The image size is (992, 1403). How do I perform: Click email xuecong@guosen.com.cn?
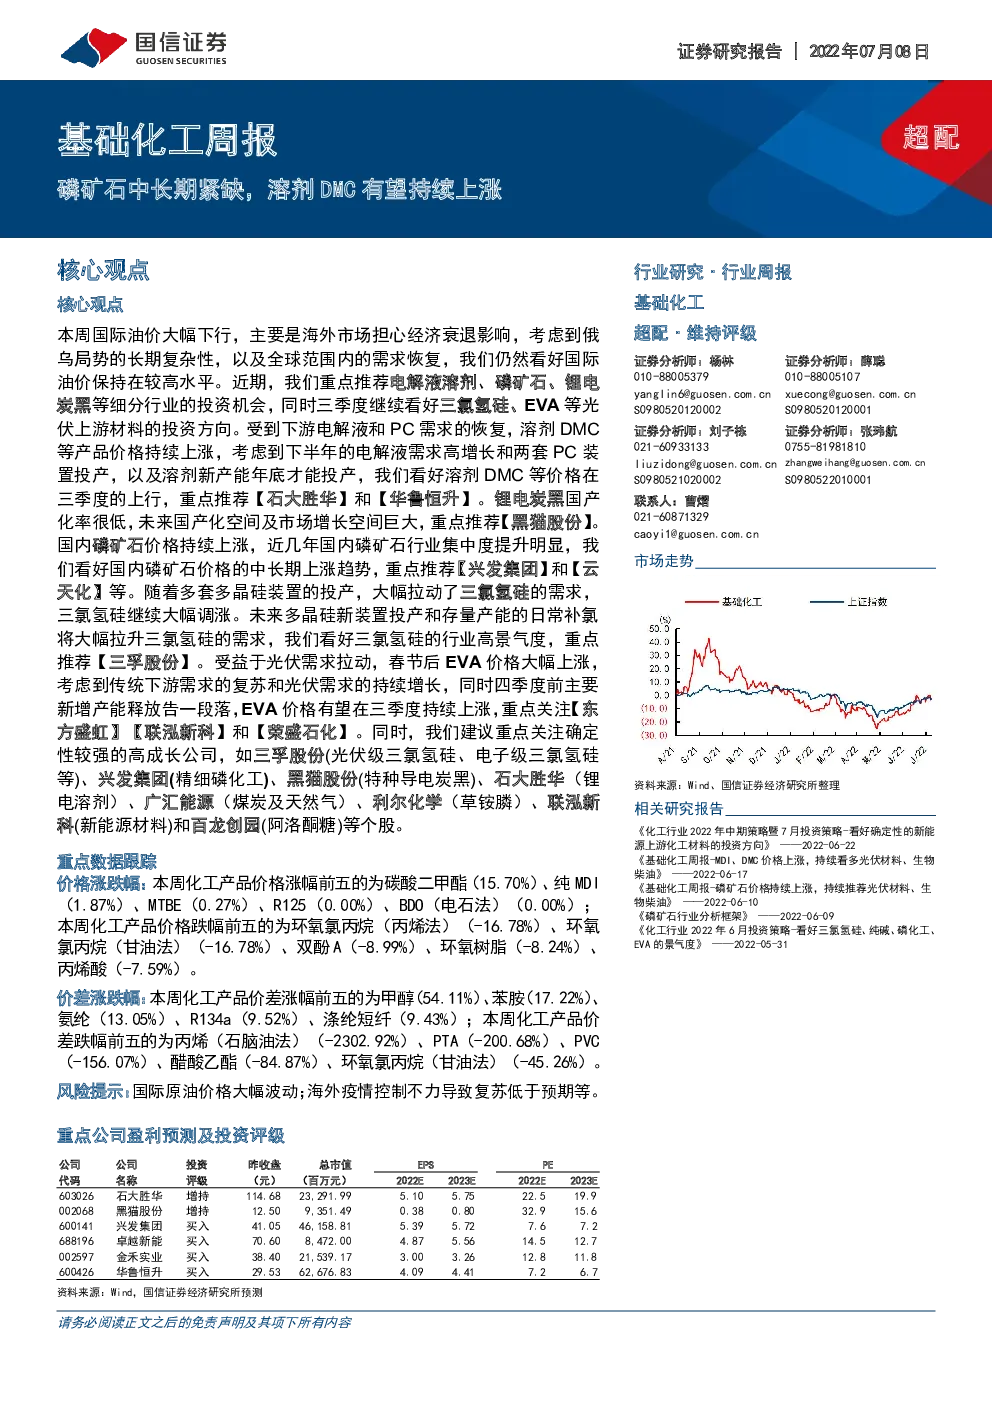(850, 394)
